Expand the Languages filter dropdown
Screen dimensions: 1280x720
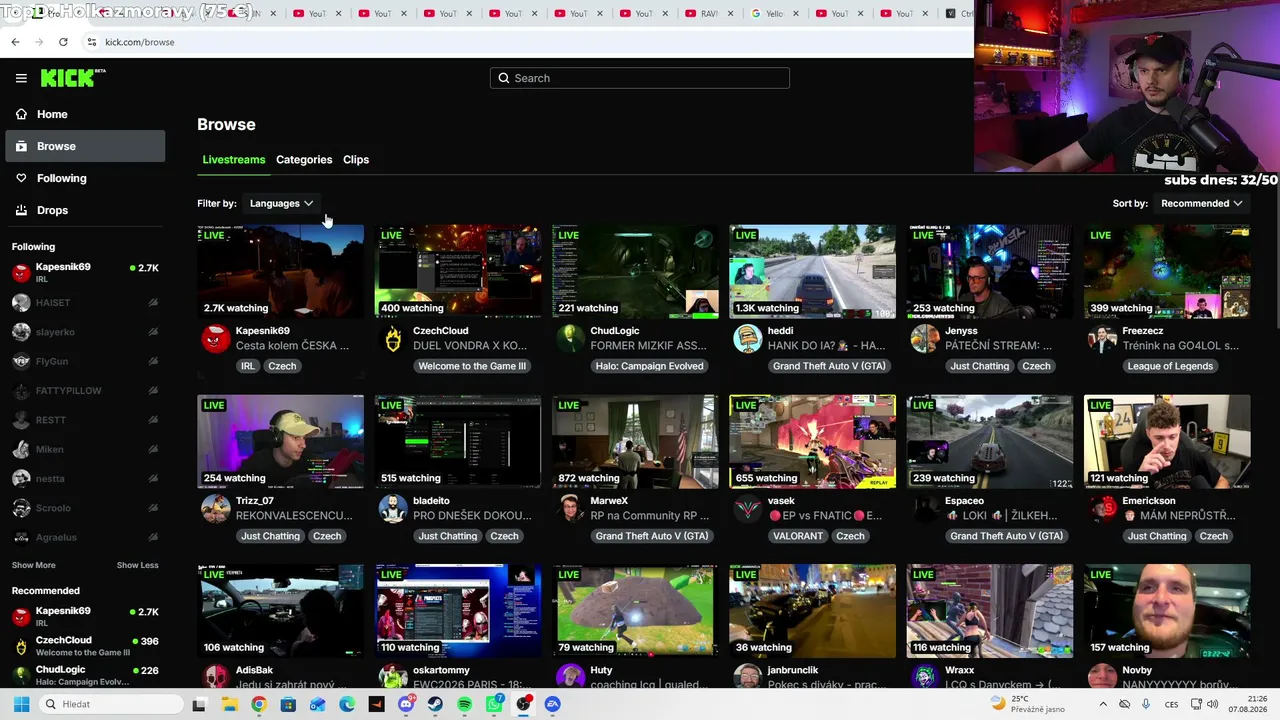tap(281, 203)
